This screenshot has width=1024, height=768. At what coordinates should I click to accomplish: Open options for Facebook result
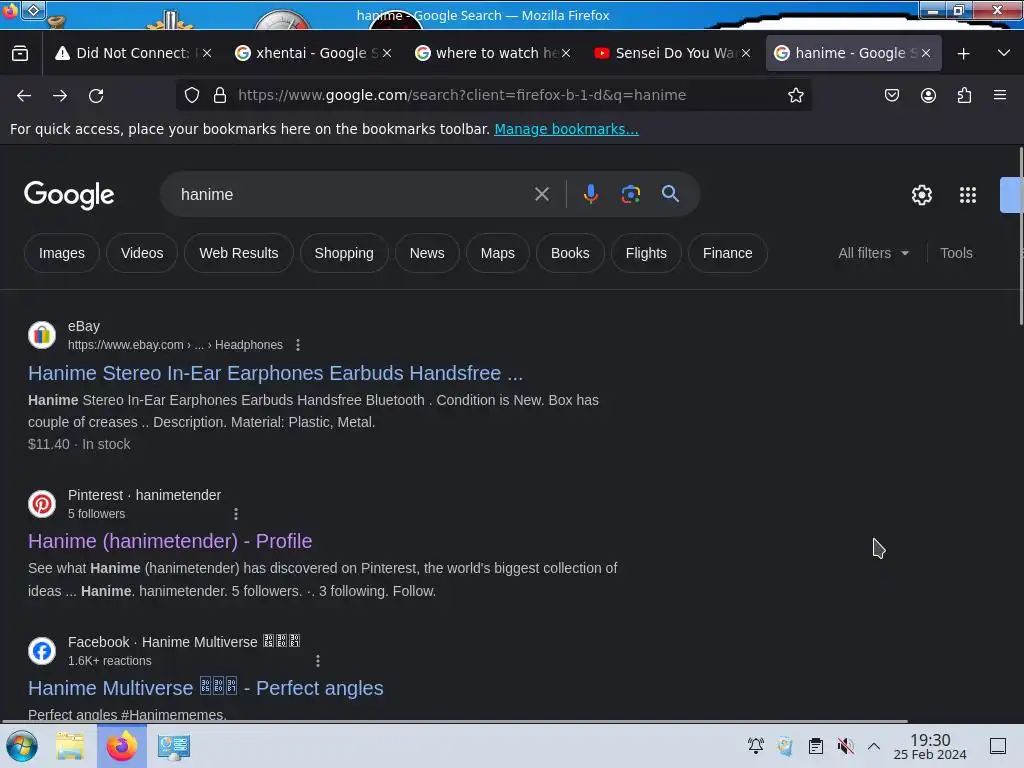(x=318, y=661)
